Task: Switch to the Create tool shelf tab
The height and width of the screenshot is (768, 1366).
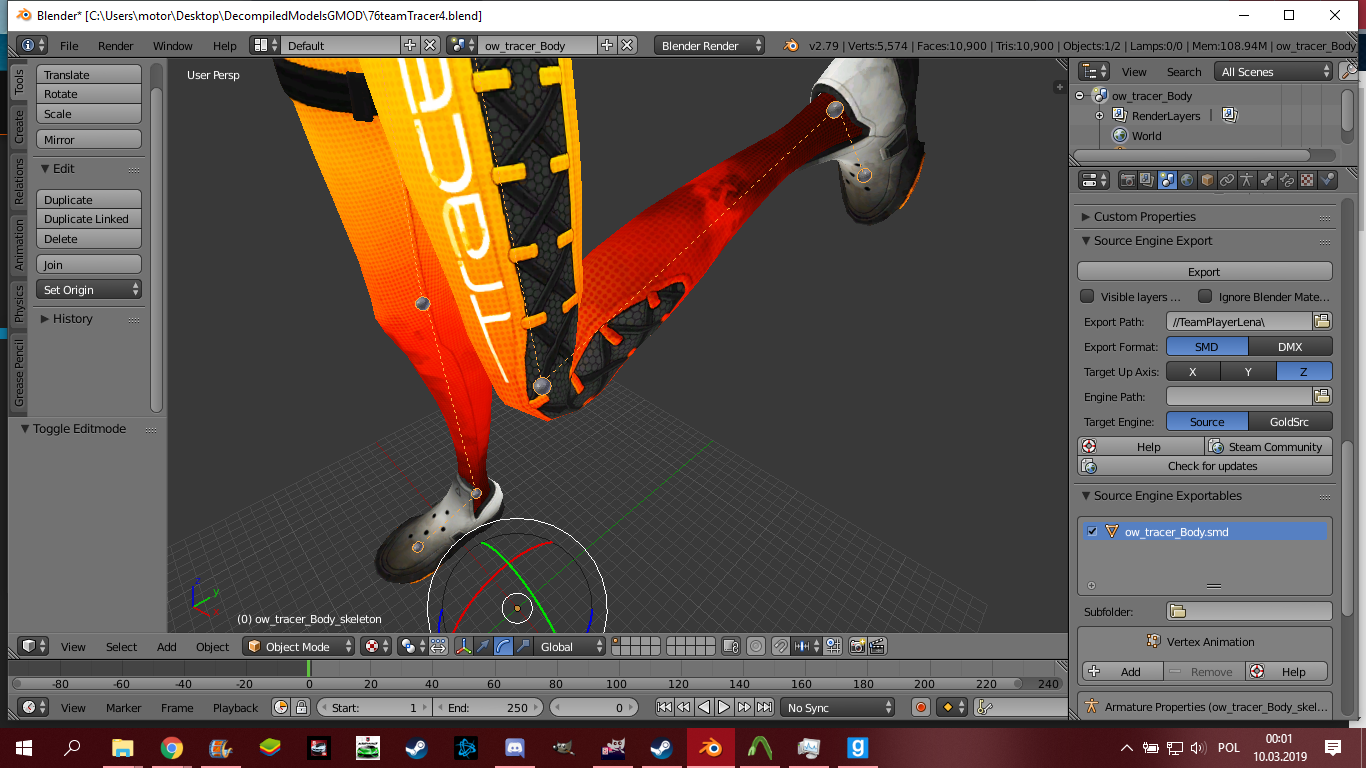Action: tap(18, 127)
